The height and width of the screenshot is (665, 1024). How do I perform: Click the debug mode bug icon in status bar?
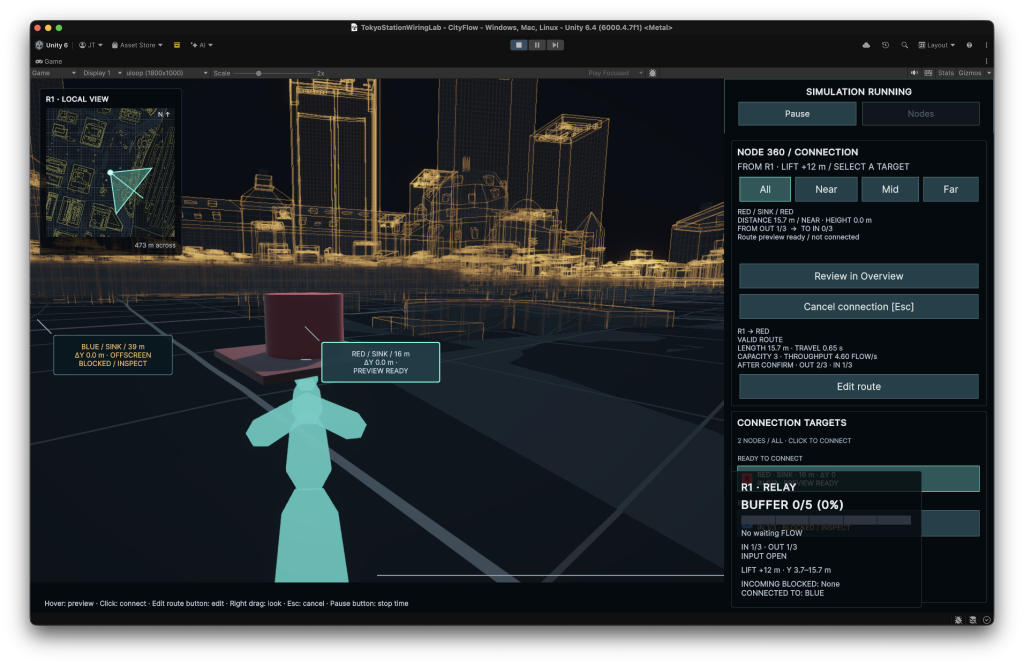[x=958, y=620]
